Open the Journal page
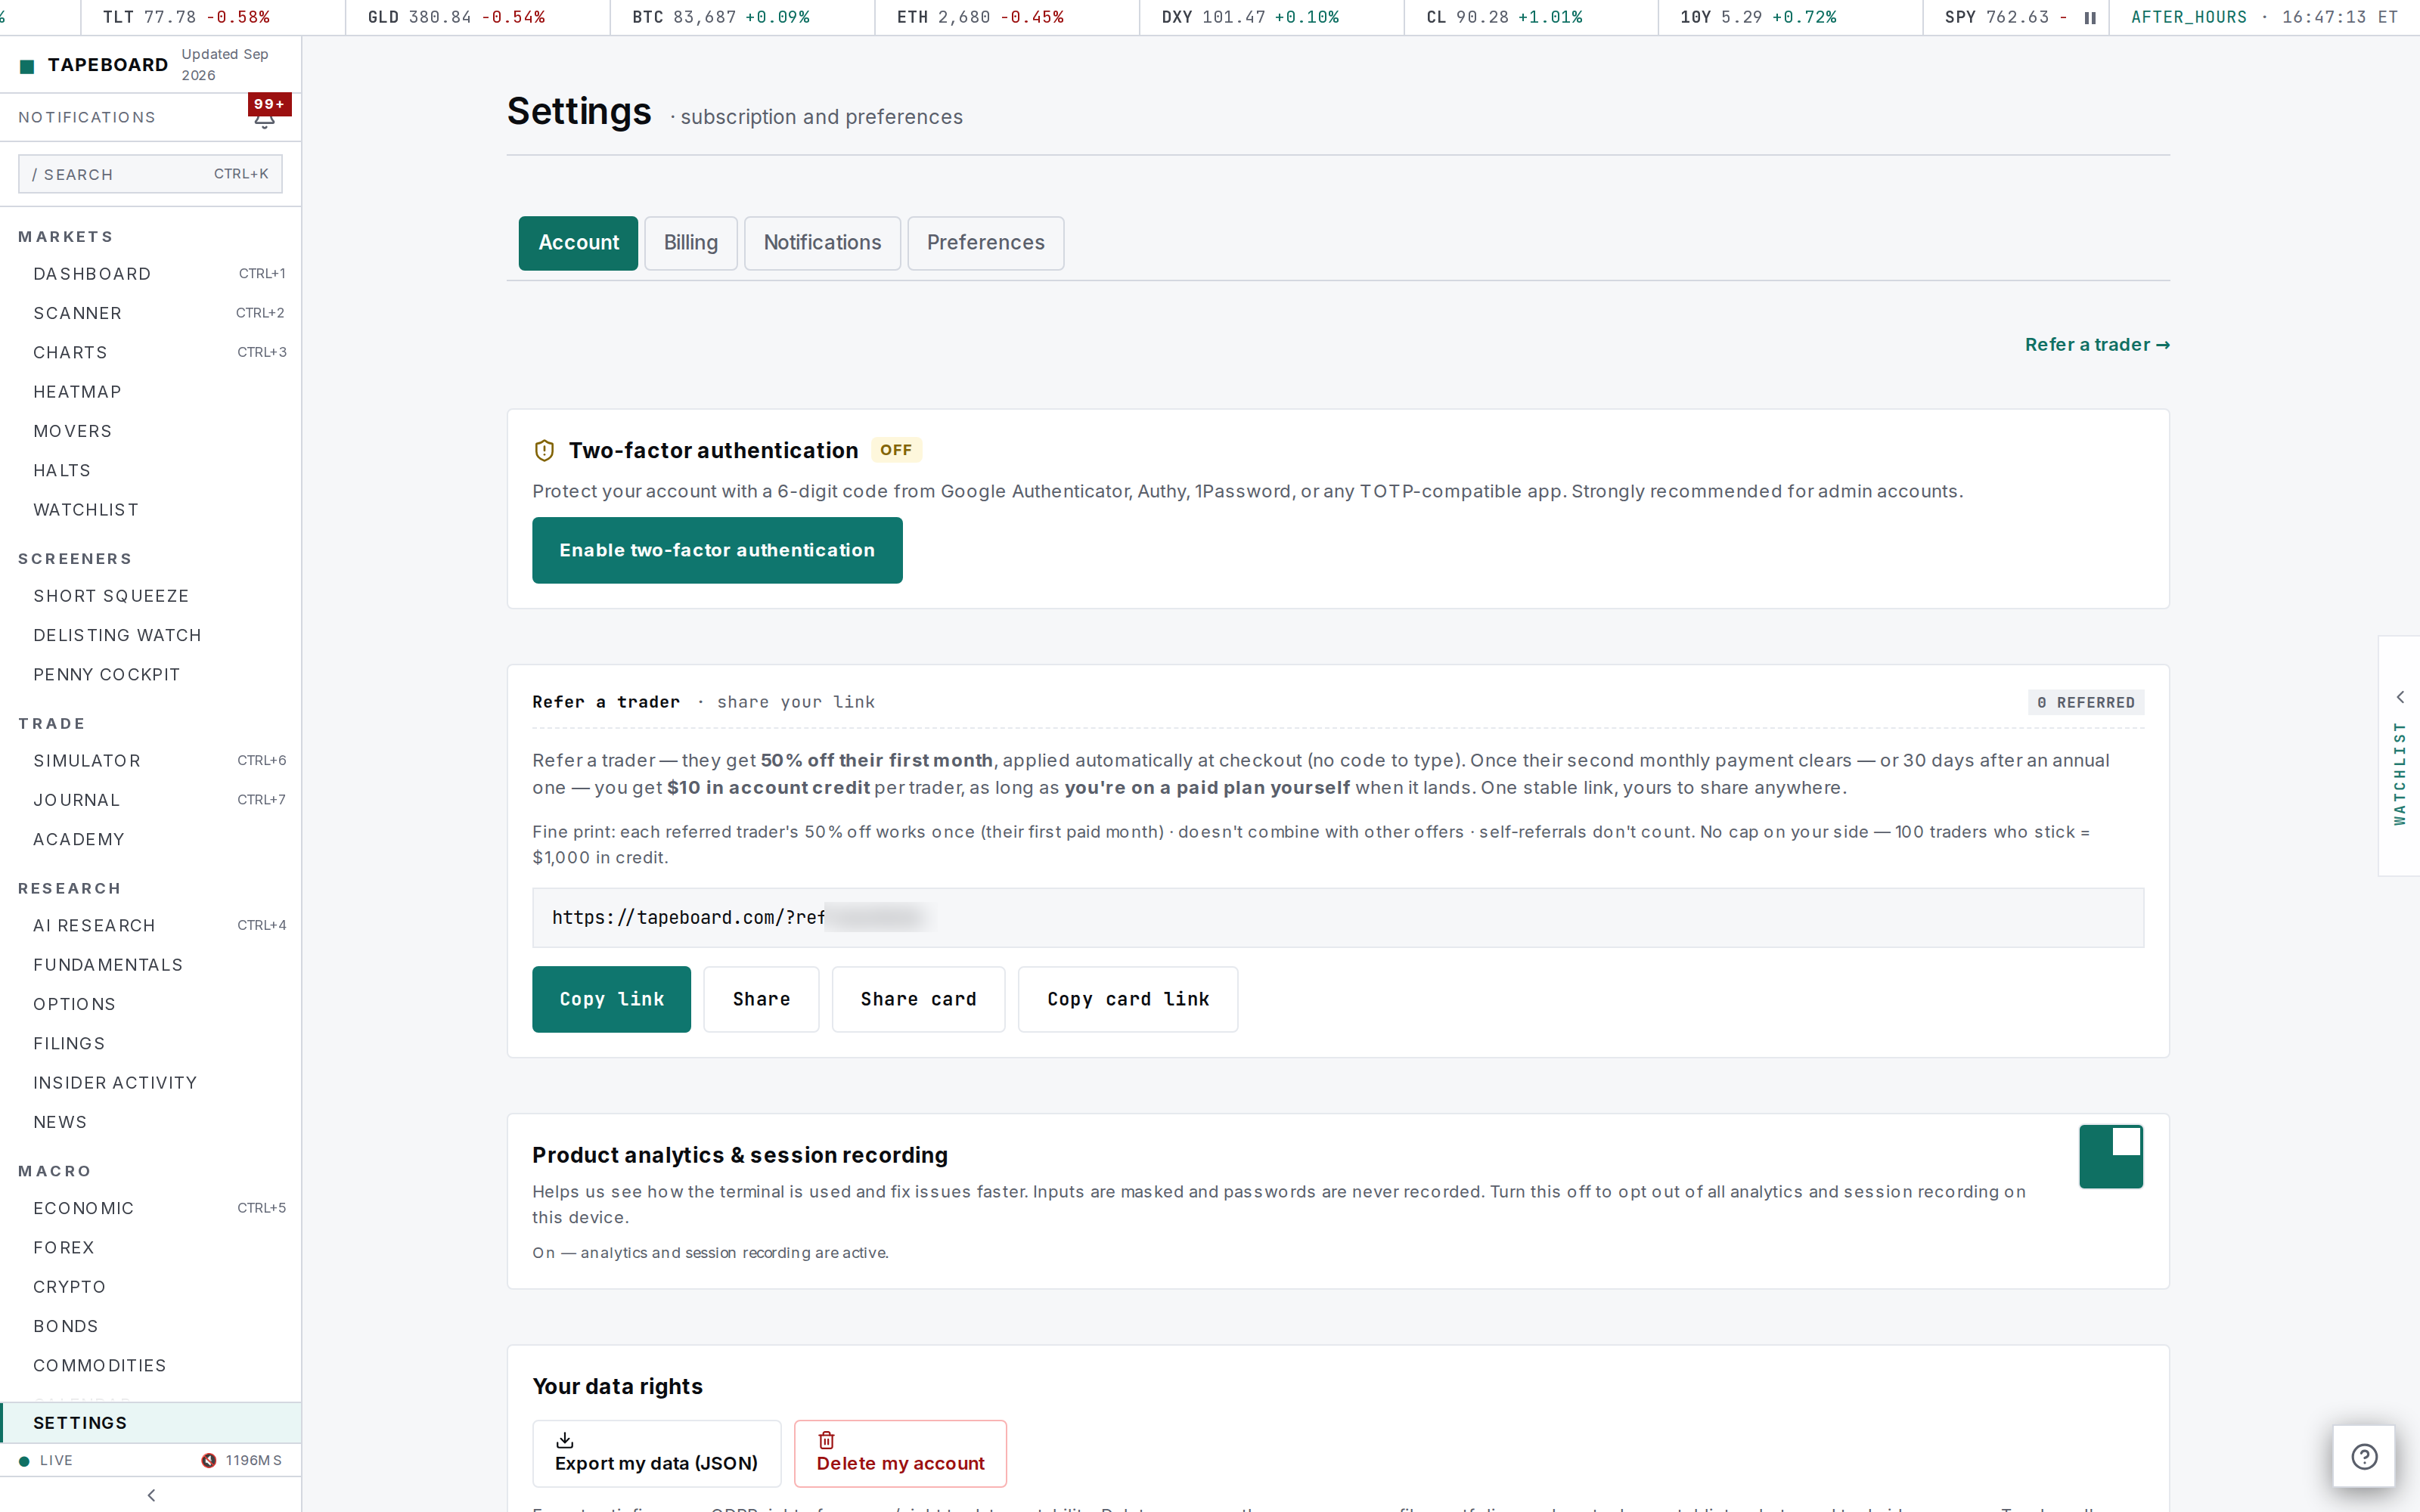Viewport: 2420px width, 1512px height. [x=151, y=800]
